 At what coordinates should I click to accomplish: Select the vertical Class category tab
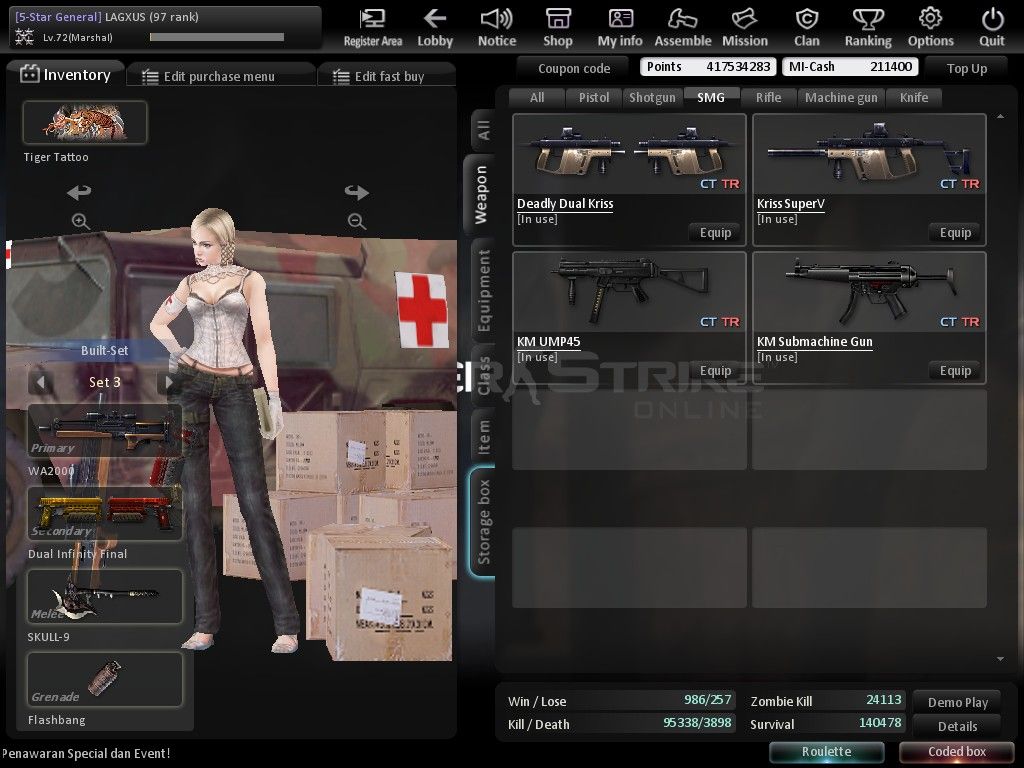(x=483, y=376)
